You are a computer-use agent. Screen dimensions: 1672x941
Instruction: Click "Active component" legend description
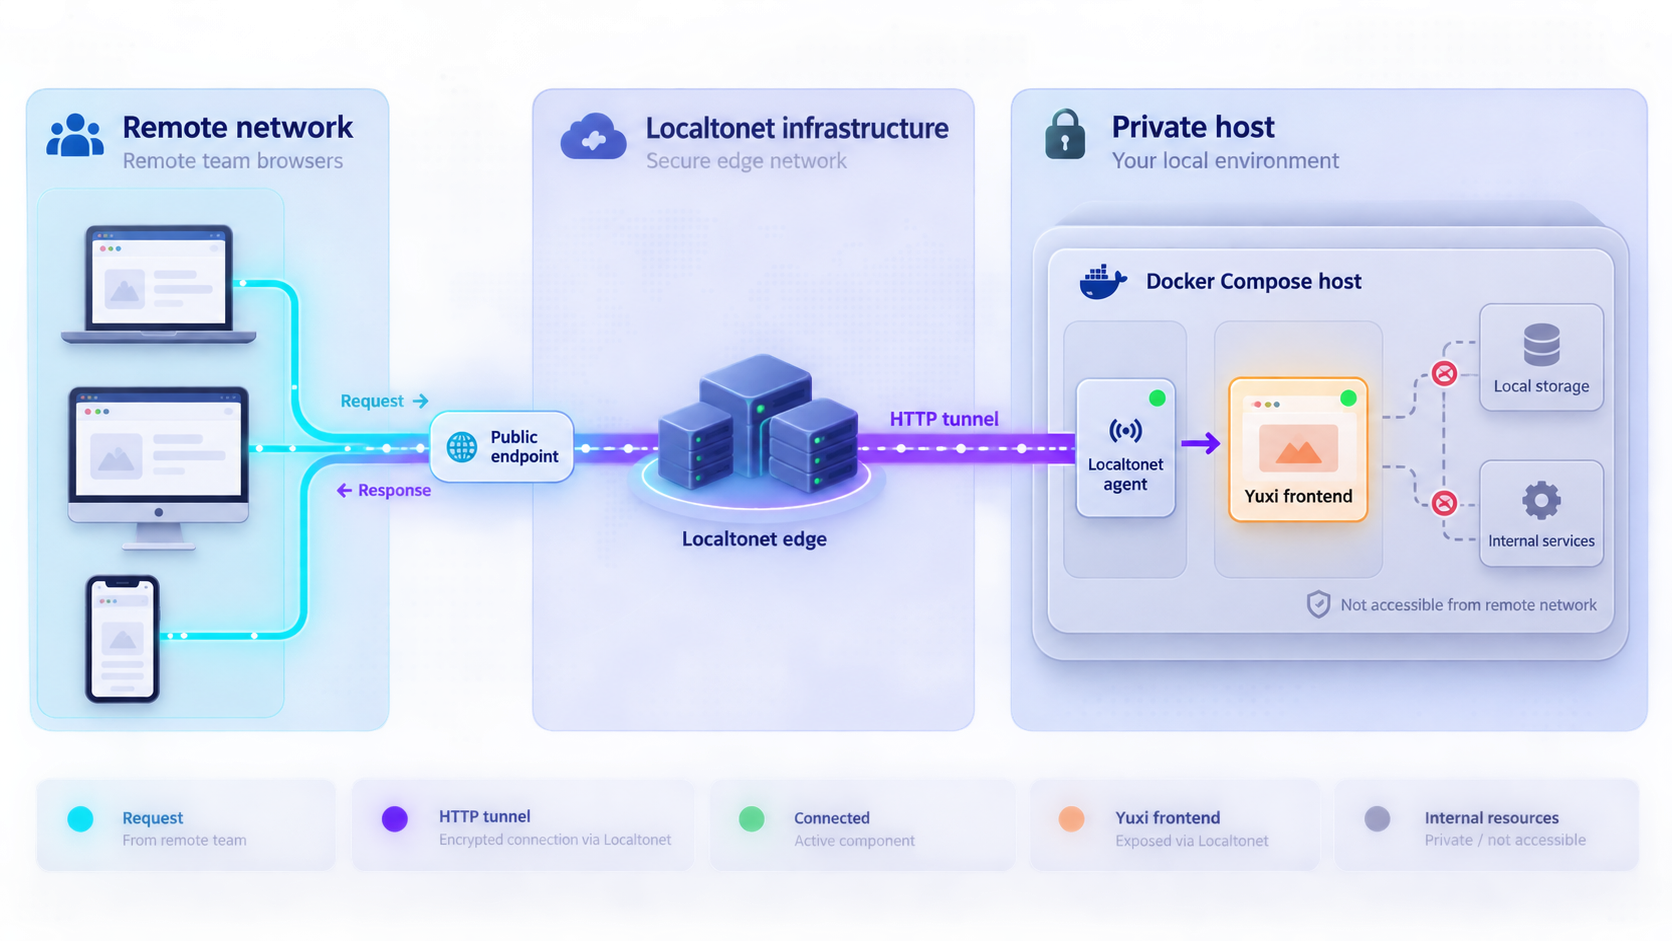tap(854, 841)
